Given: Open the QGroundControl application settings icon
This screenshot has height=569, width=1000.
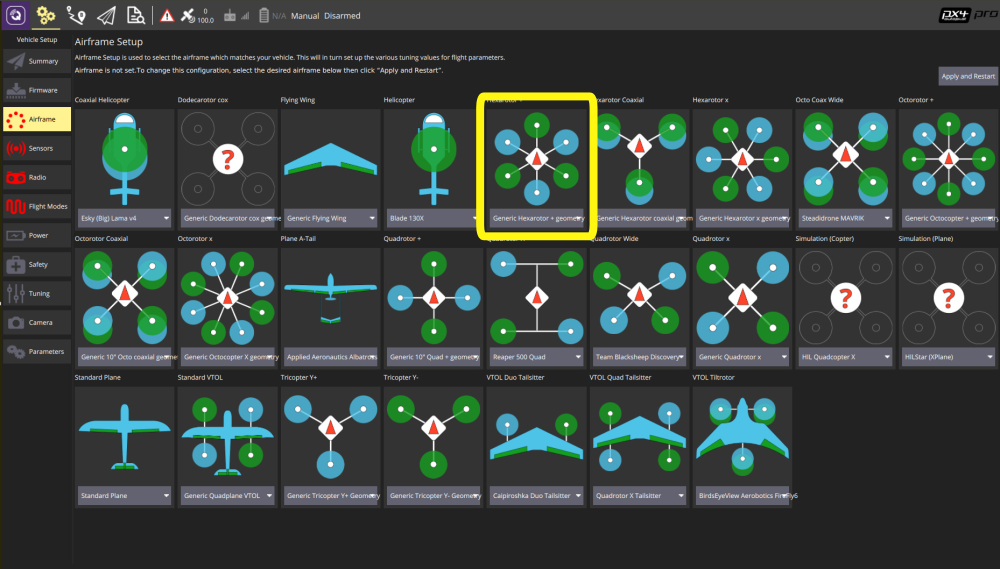Looking at the screenshot, I should [15, 15].
